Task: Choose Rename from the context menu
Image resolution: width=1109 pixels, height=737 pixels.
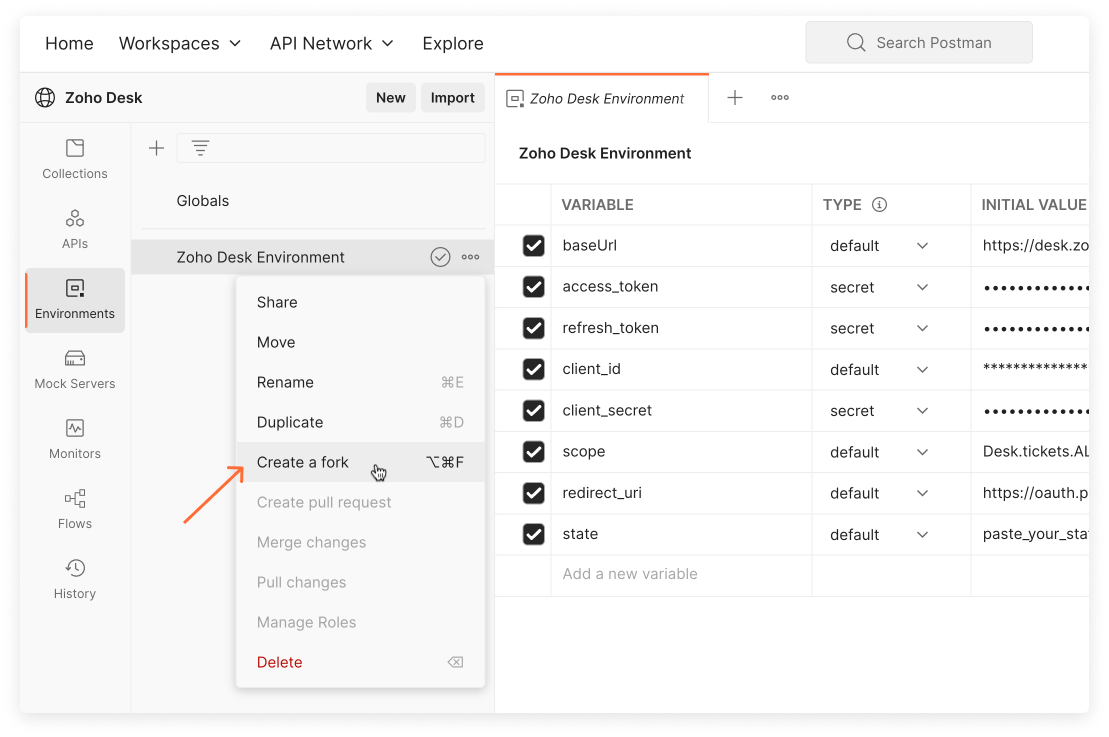Action: (x=360, y=382)
